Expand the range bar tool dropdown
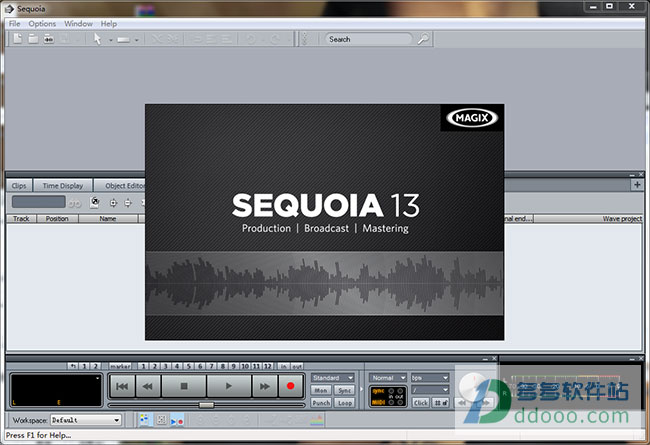This screenshot has height=445, width=650. coord(136,40)
